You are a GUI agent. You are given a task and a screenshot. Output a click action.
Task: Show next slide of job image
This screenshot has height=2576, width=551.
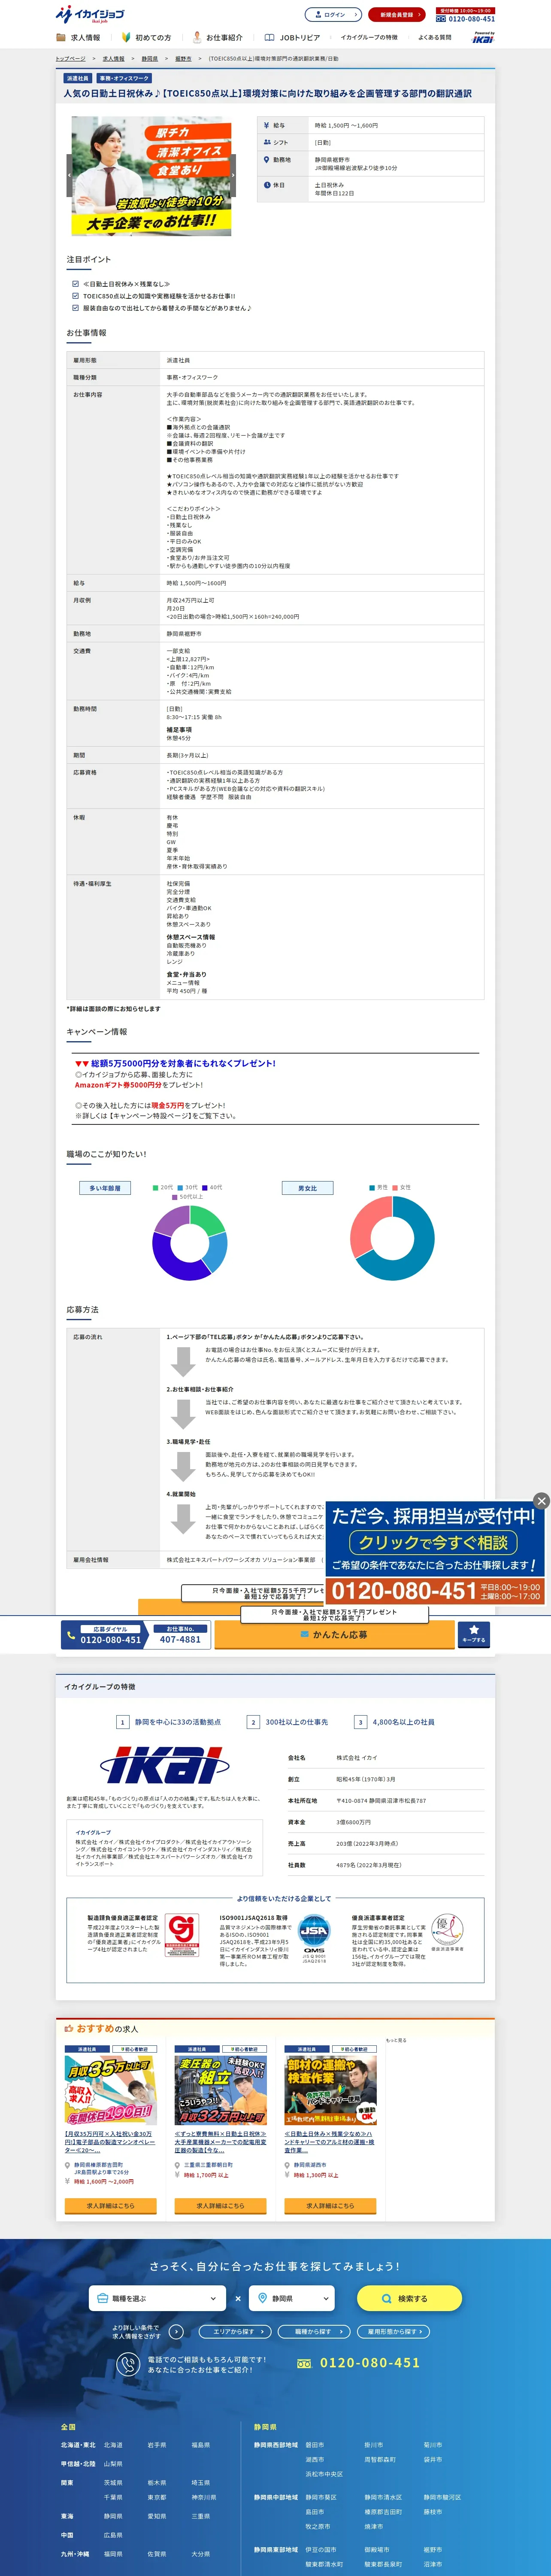click(232, 175)
